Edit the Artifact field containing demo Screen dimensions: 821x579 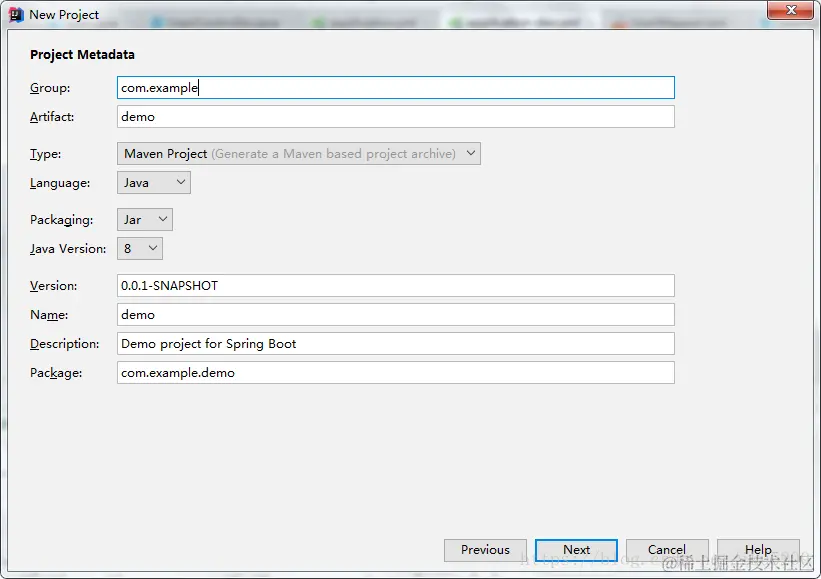coord(396,117)
